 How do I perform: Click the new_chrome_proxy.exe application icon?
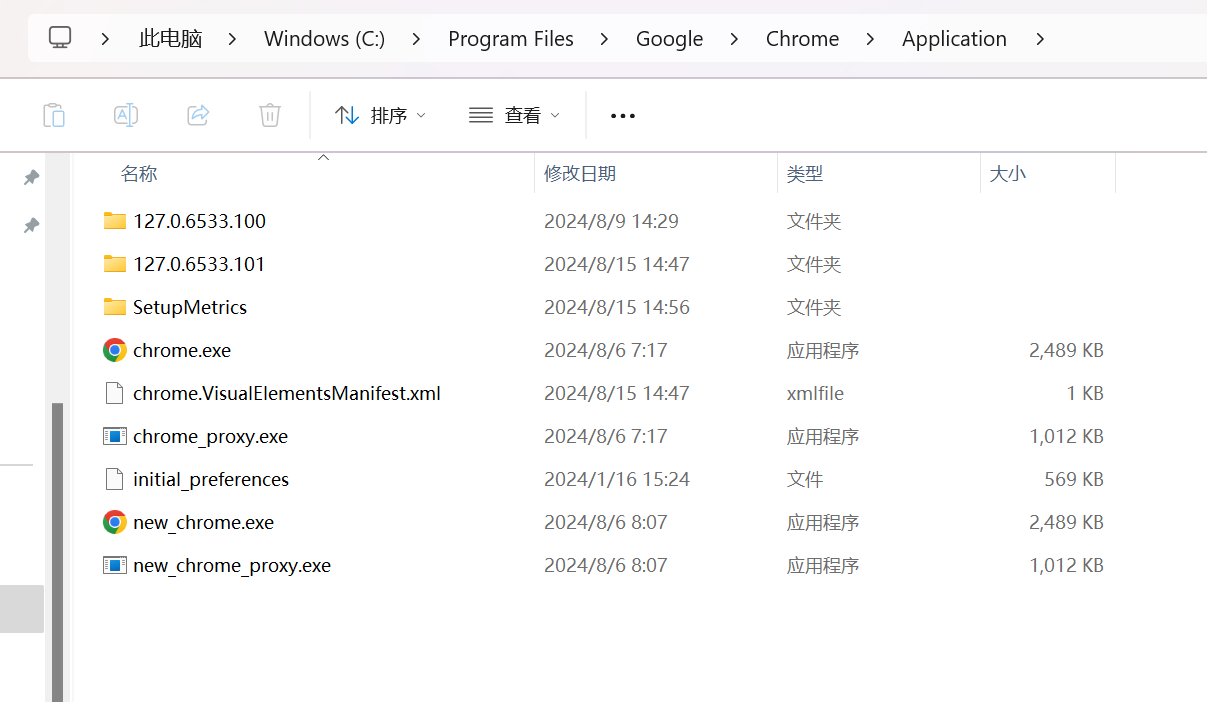(x=115, y=565)
